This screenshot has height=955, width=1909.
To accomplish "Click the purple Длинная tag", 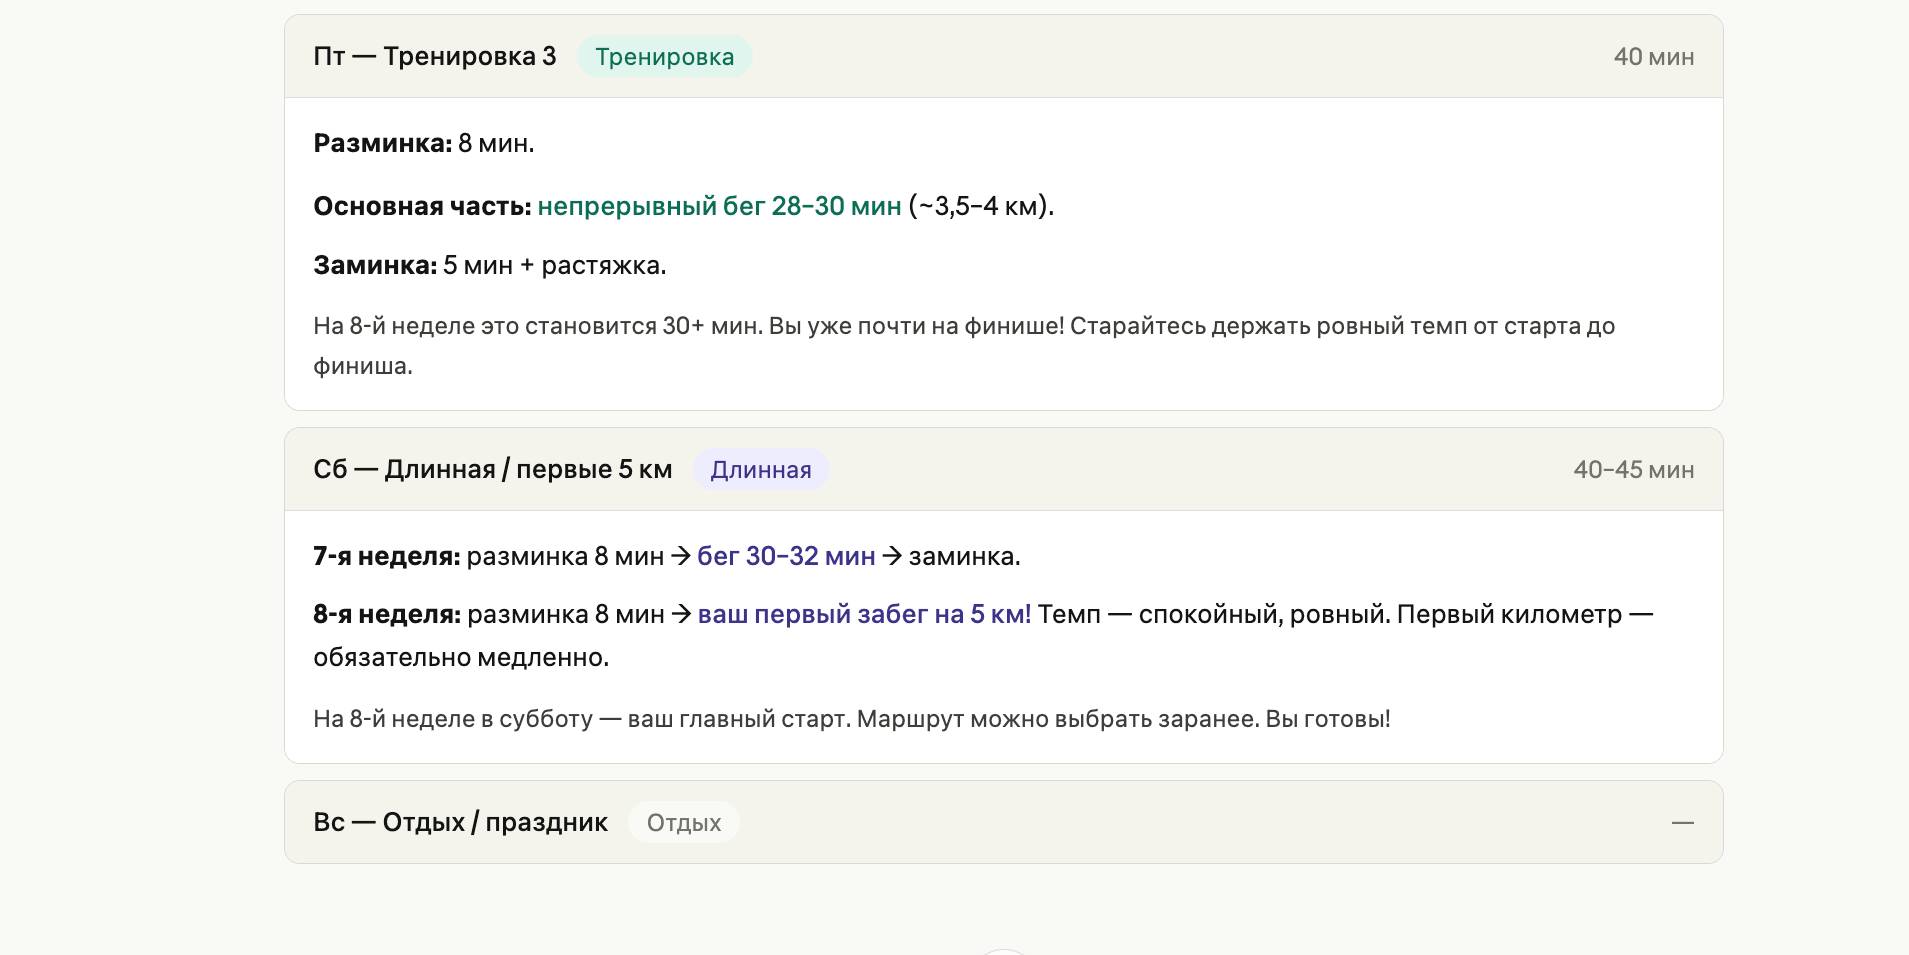I will tap(760, 470).
